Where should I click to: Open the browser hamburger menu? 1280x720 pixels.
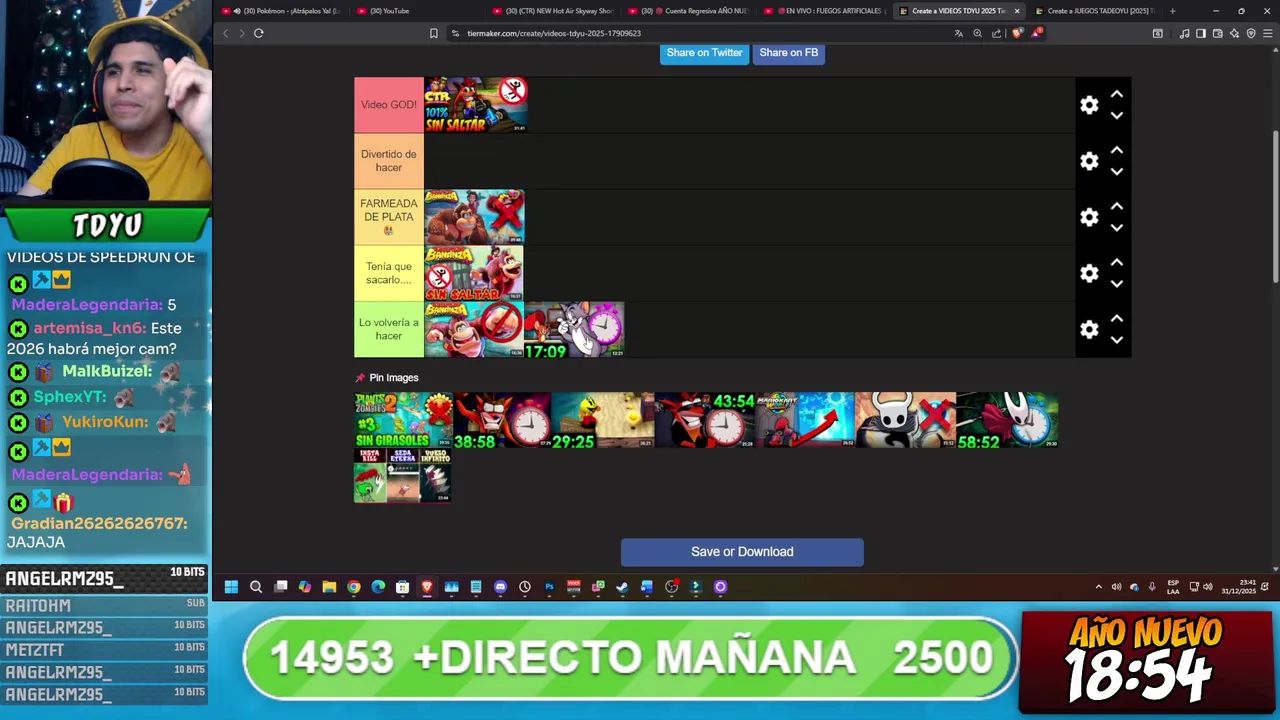click(1268, 33)
